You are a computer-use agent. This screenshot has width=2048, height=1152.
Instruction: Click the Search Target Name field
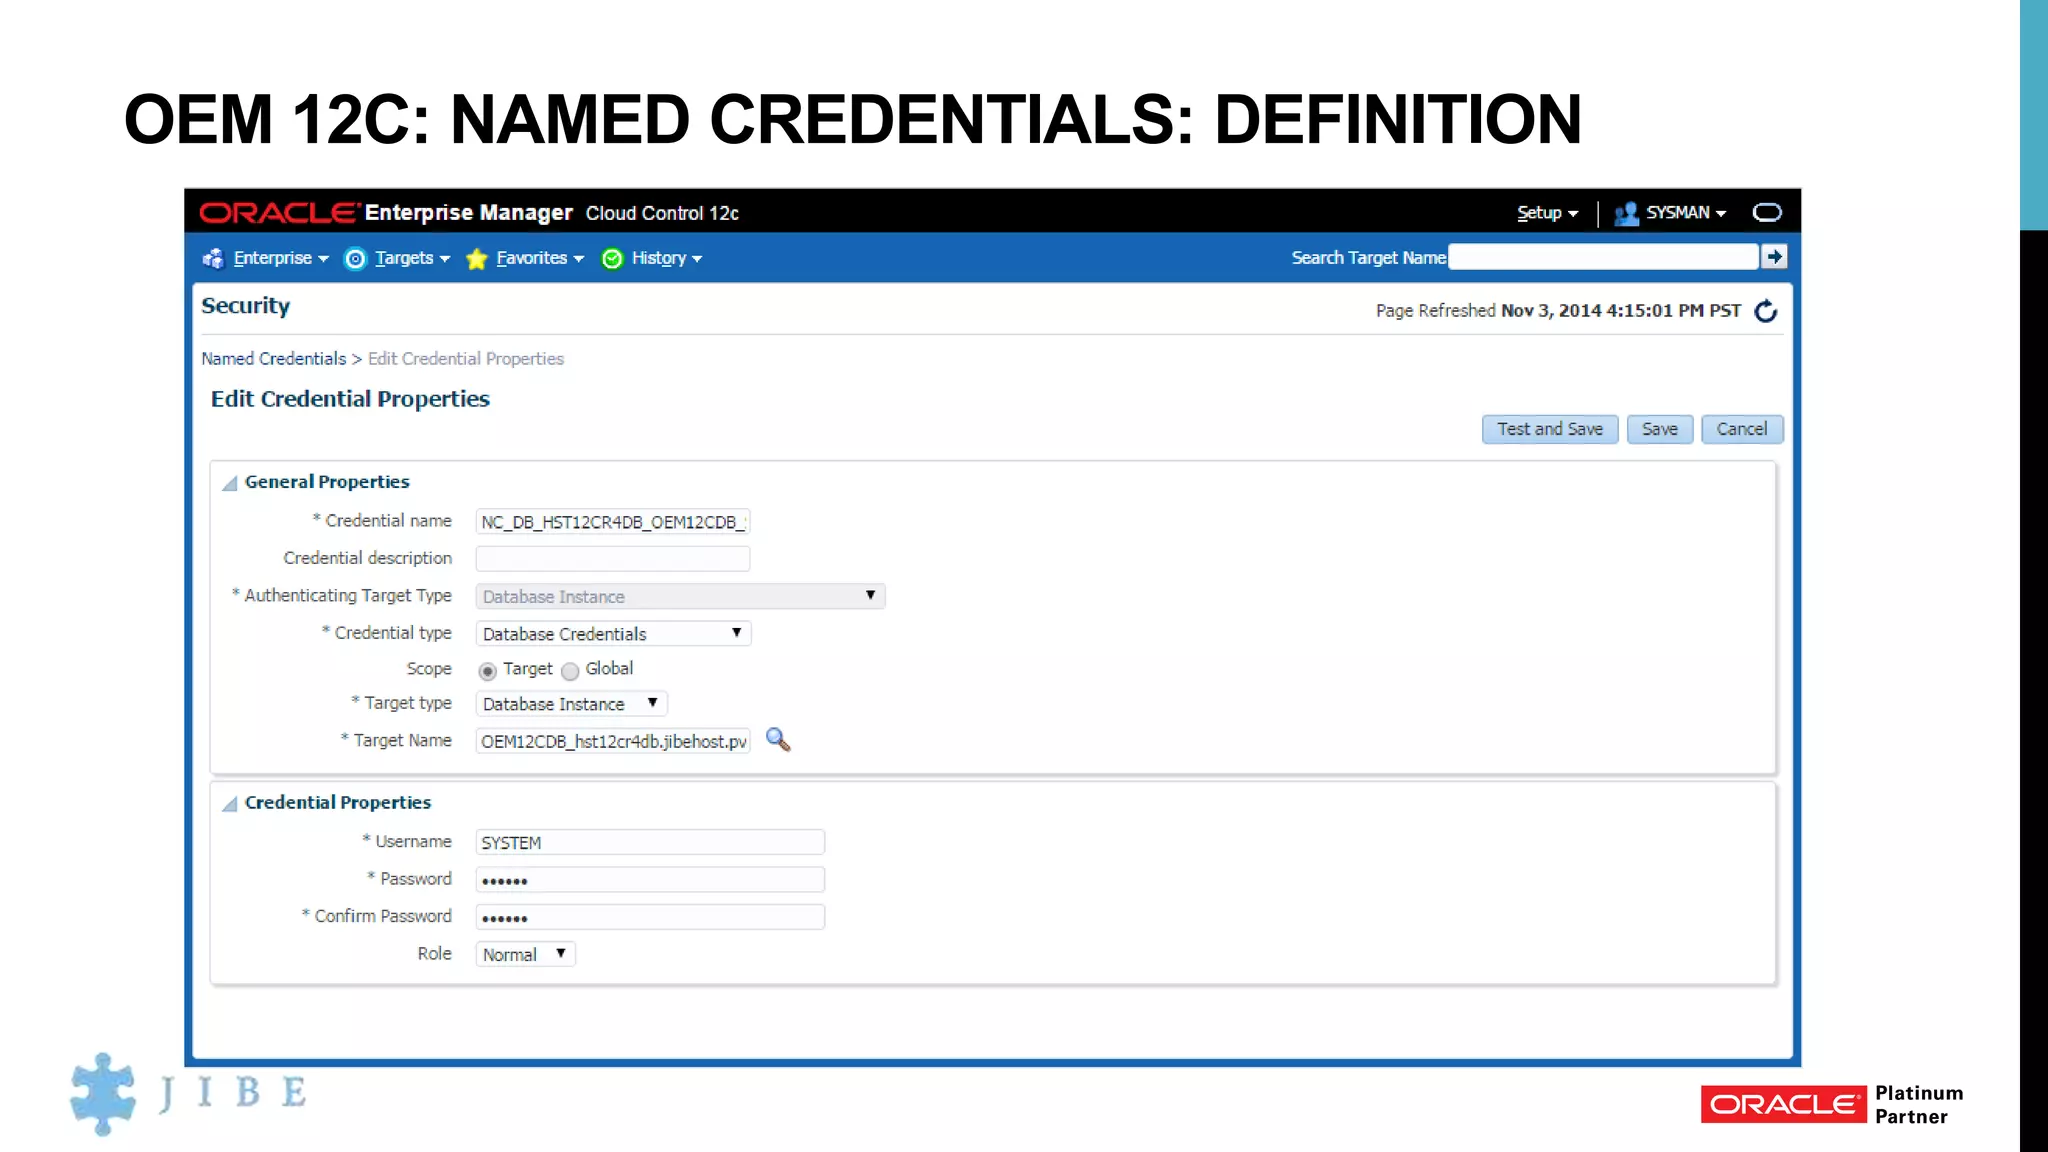tap(1603, 257)
